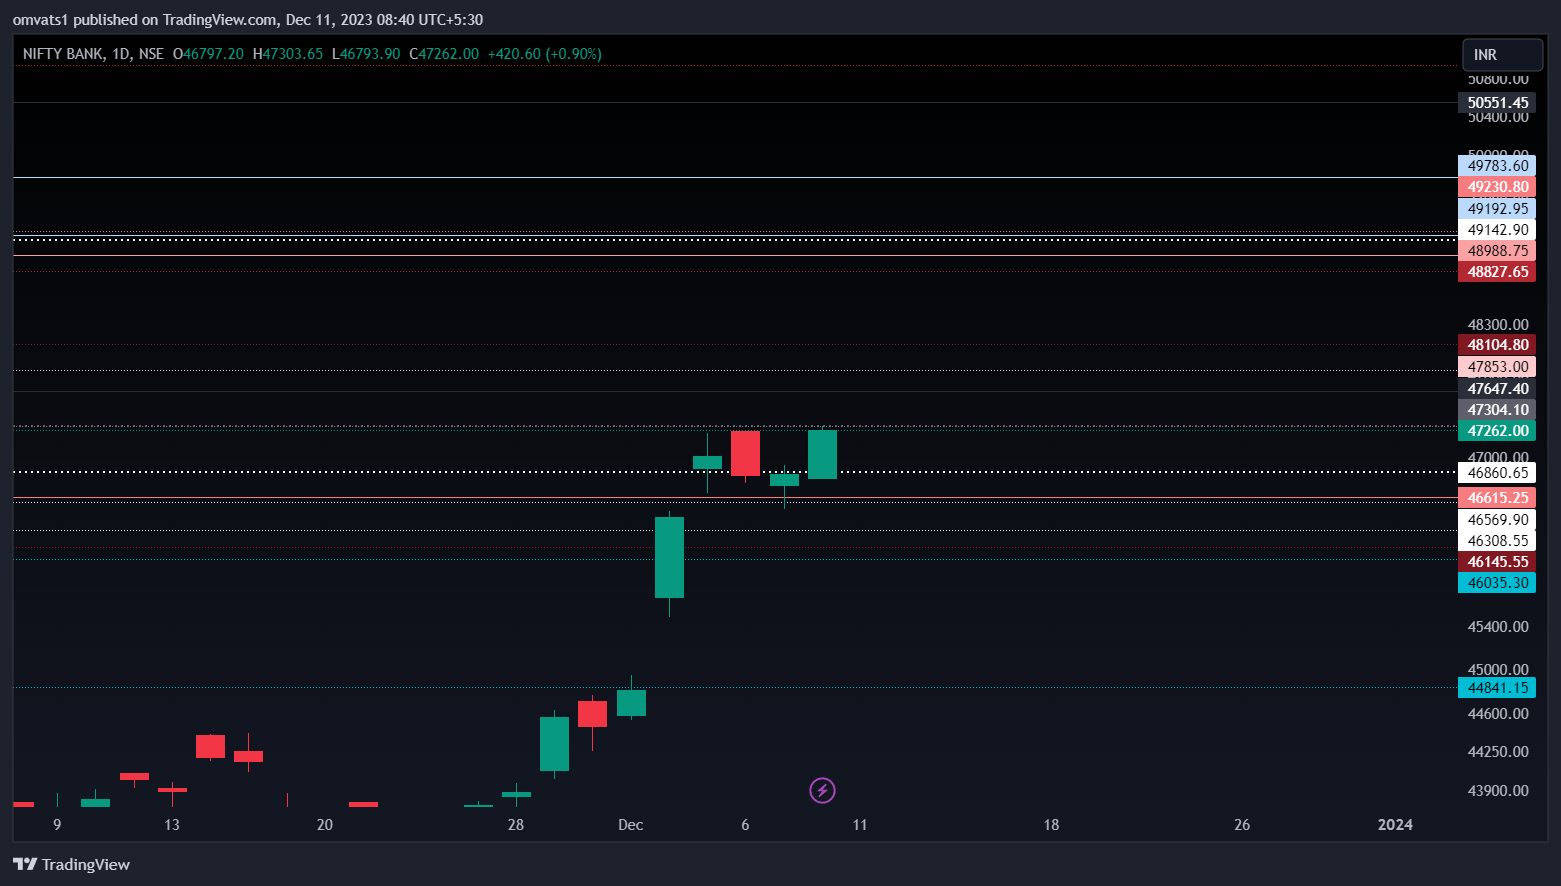The height and width of the screenshot is (886, 1561).
Task: Select the 44841.15 price label
Action: click(1497, 688)
